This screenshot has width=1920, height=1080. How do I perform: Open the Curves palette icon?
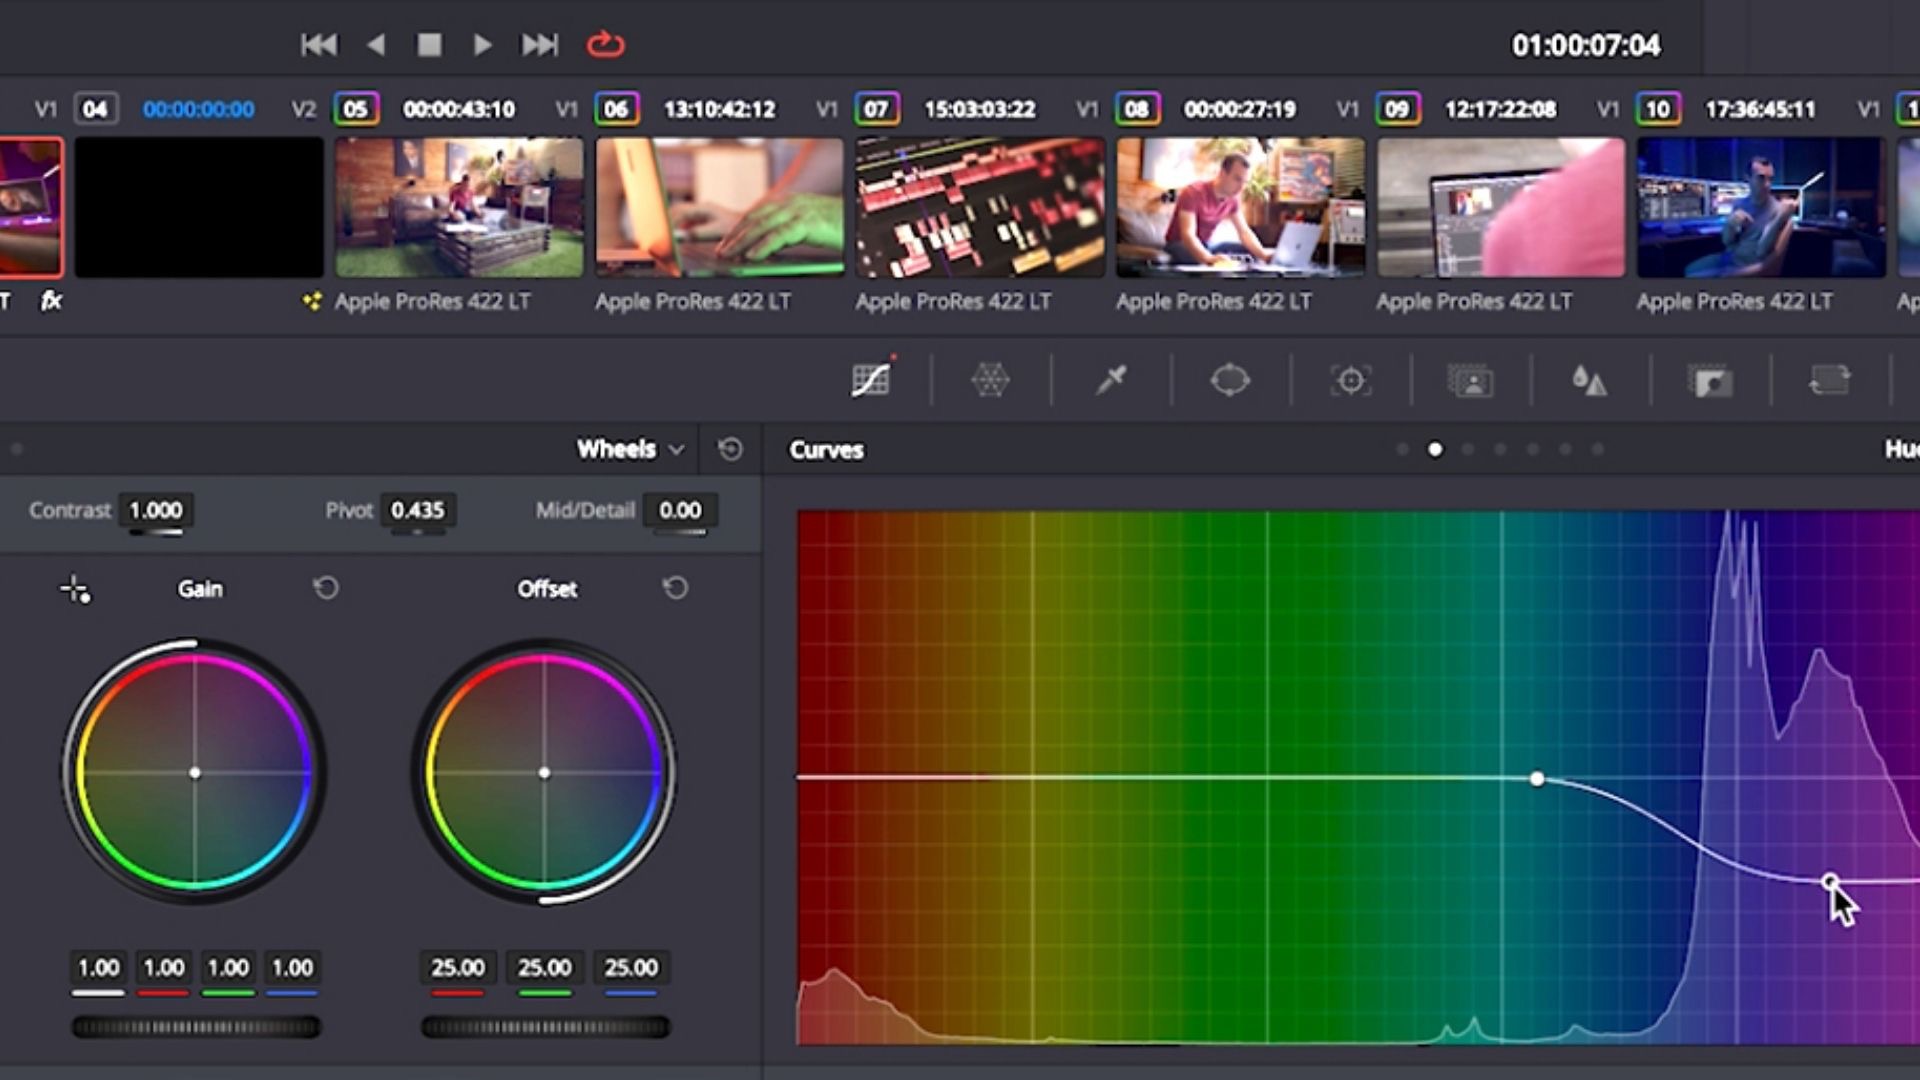(870, 380)
